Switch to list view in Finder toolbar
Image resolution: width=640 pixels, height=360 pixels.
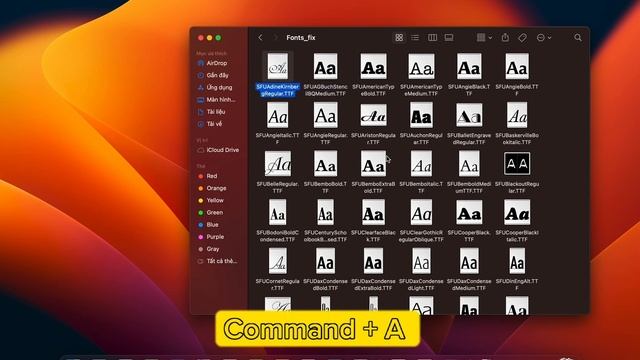(415, 38)
